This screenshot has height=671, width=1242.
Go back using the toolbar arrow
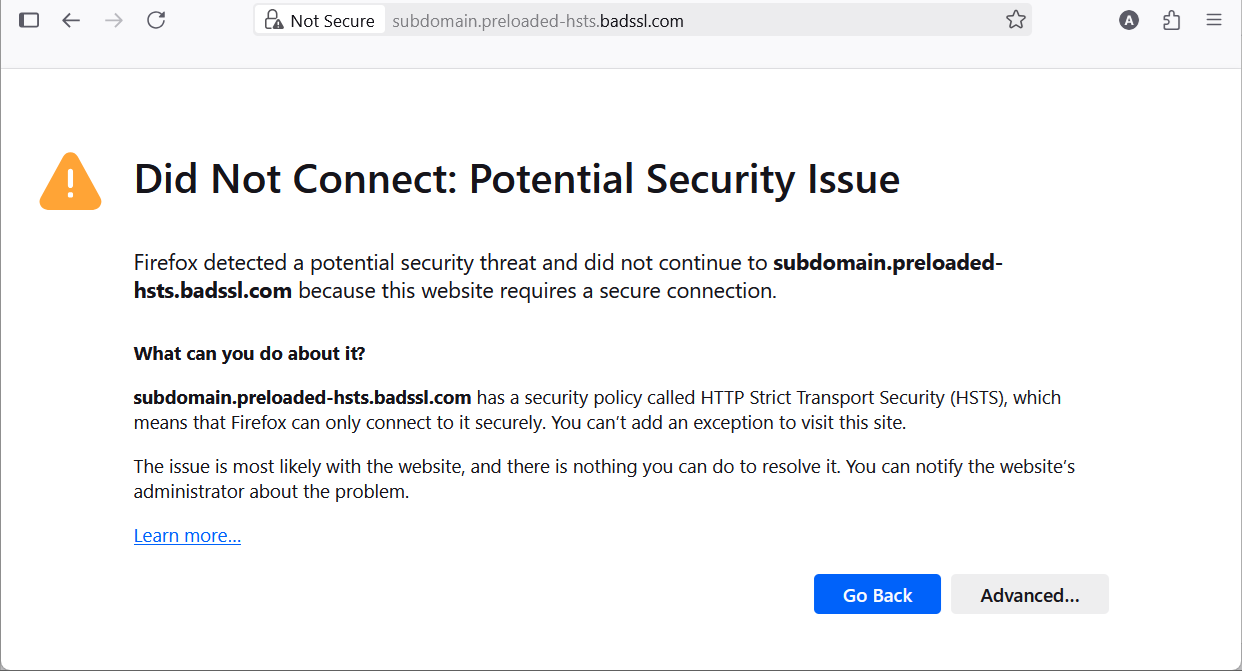pos(71,20)
